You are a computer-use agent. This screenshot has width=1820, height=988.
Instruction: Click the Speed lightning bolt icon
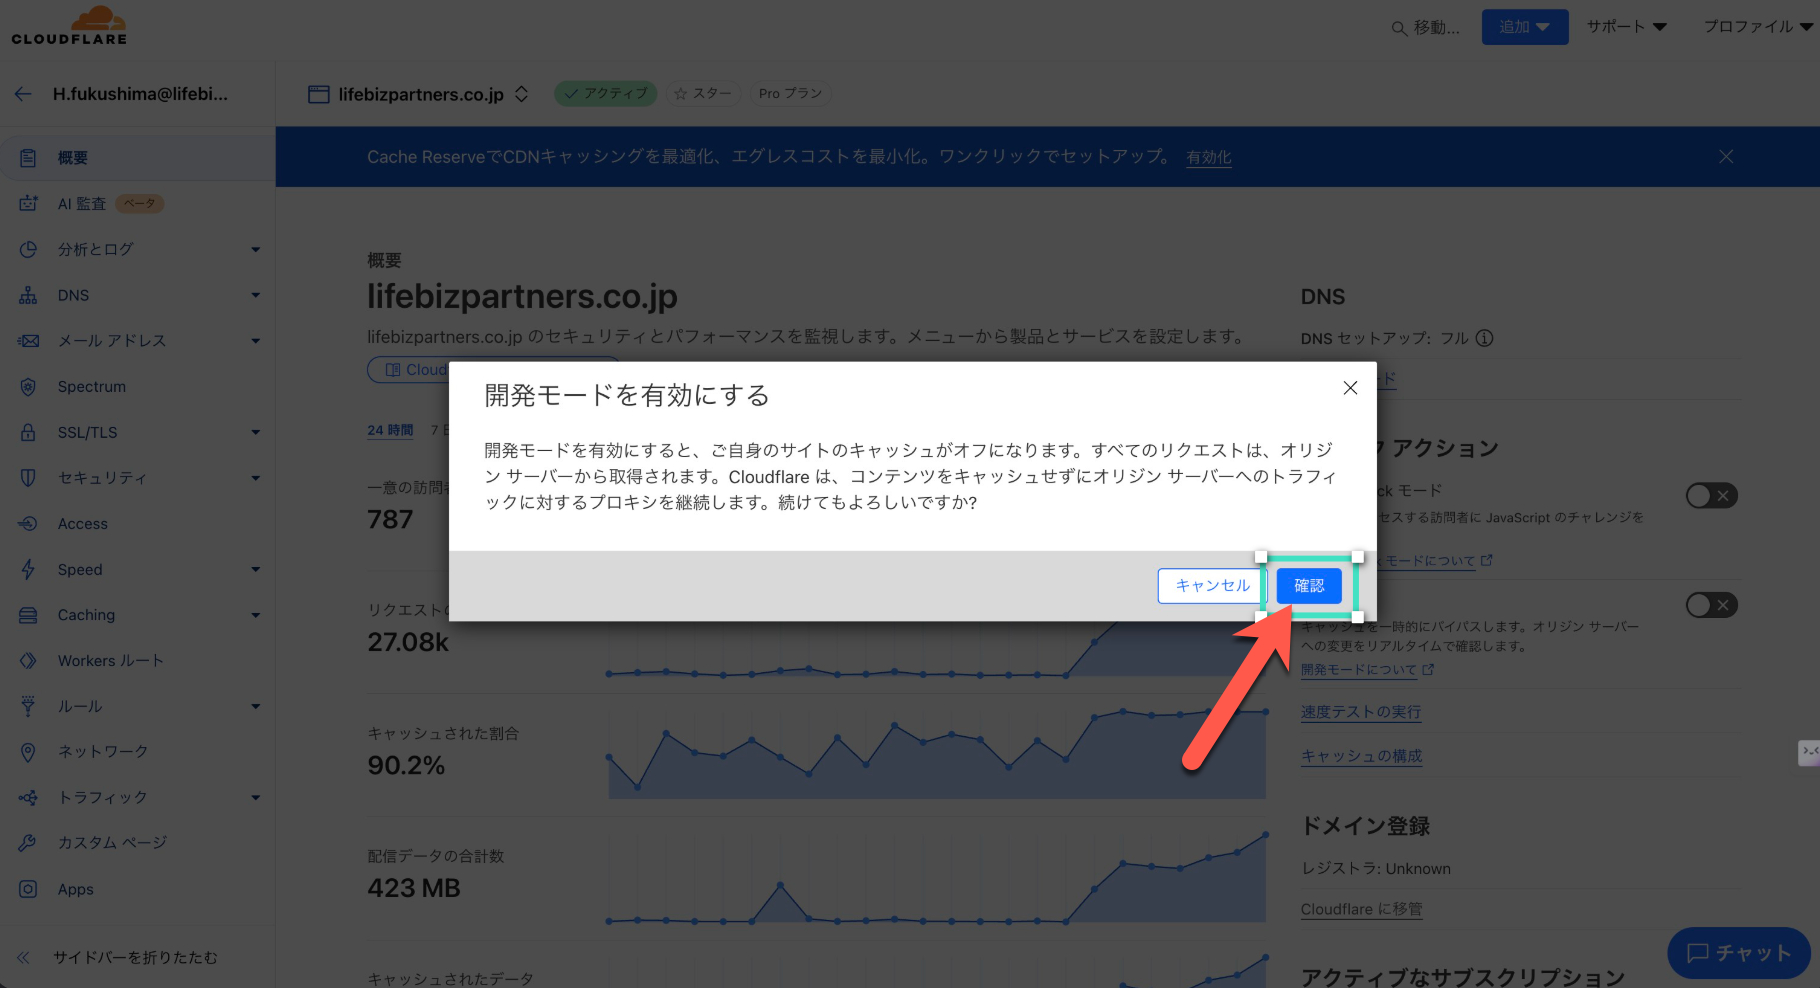tap(28, 570)
